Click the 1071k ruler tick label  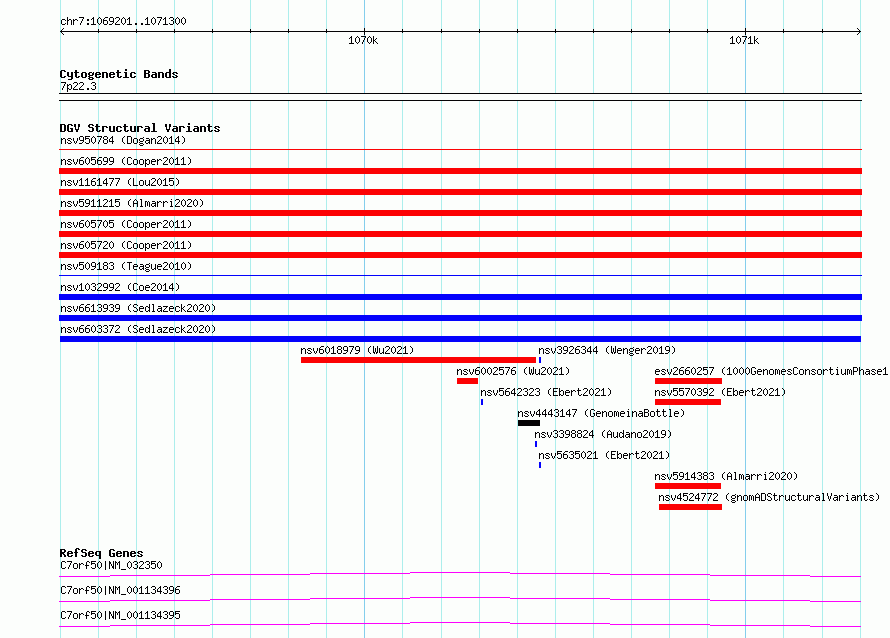(x=744, y=40)
